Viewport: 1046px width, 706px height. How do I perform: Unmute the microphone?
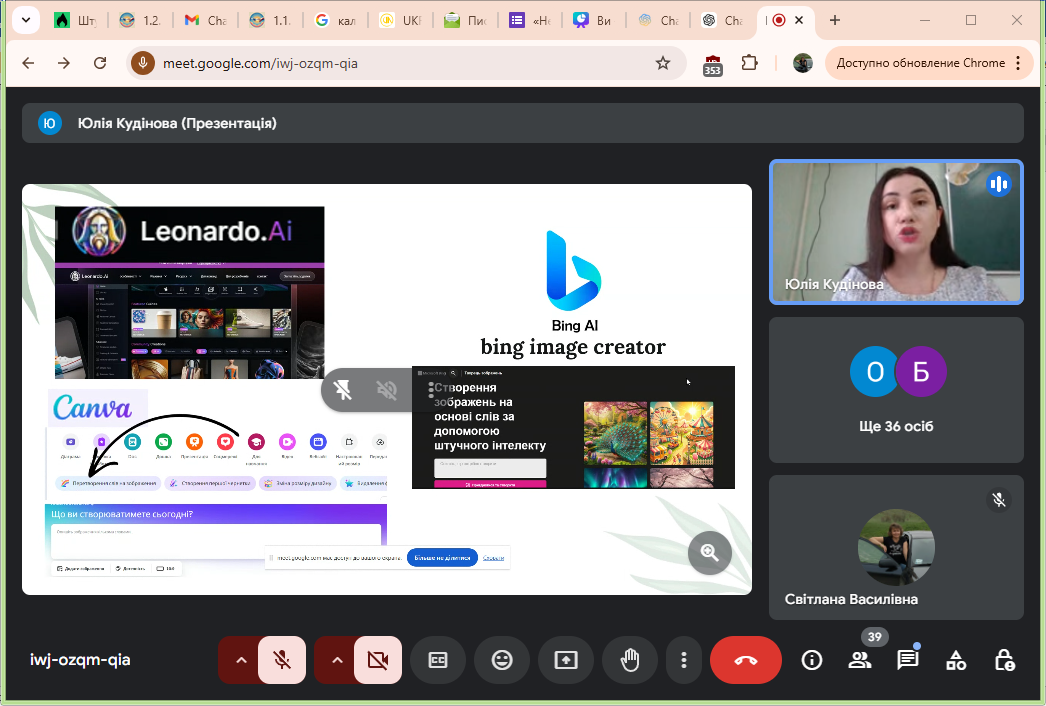(x=283, y=660)
